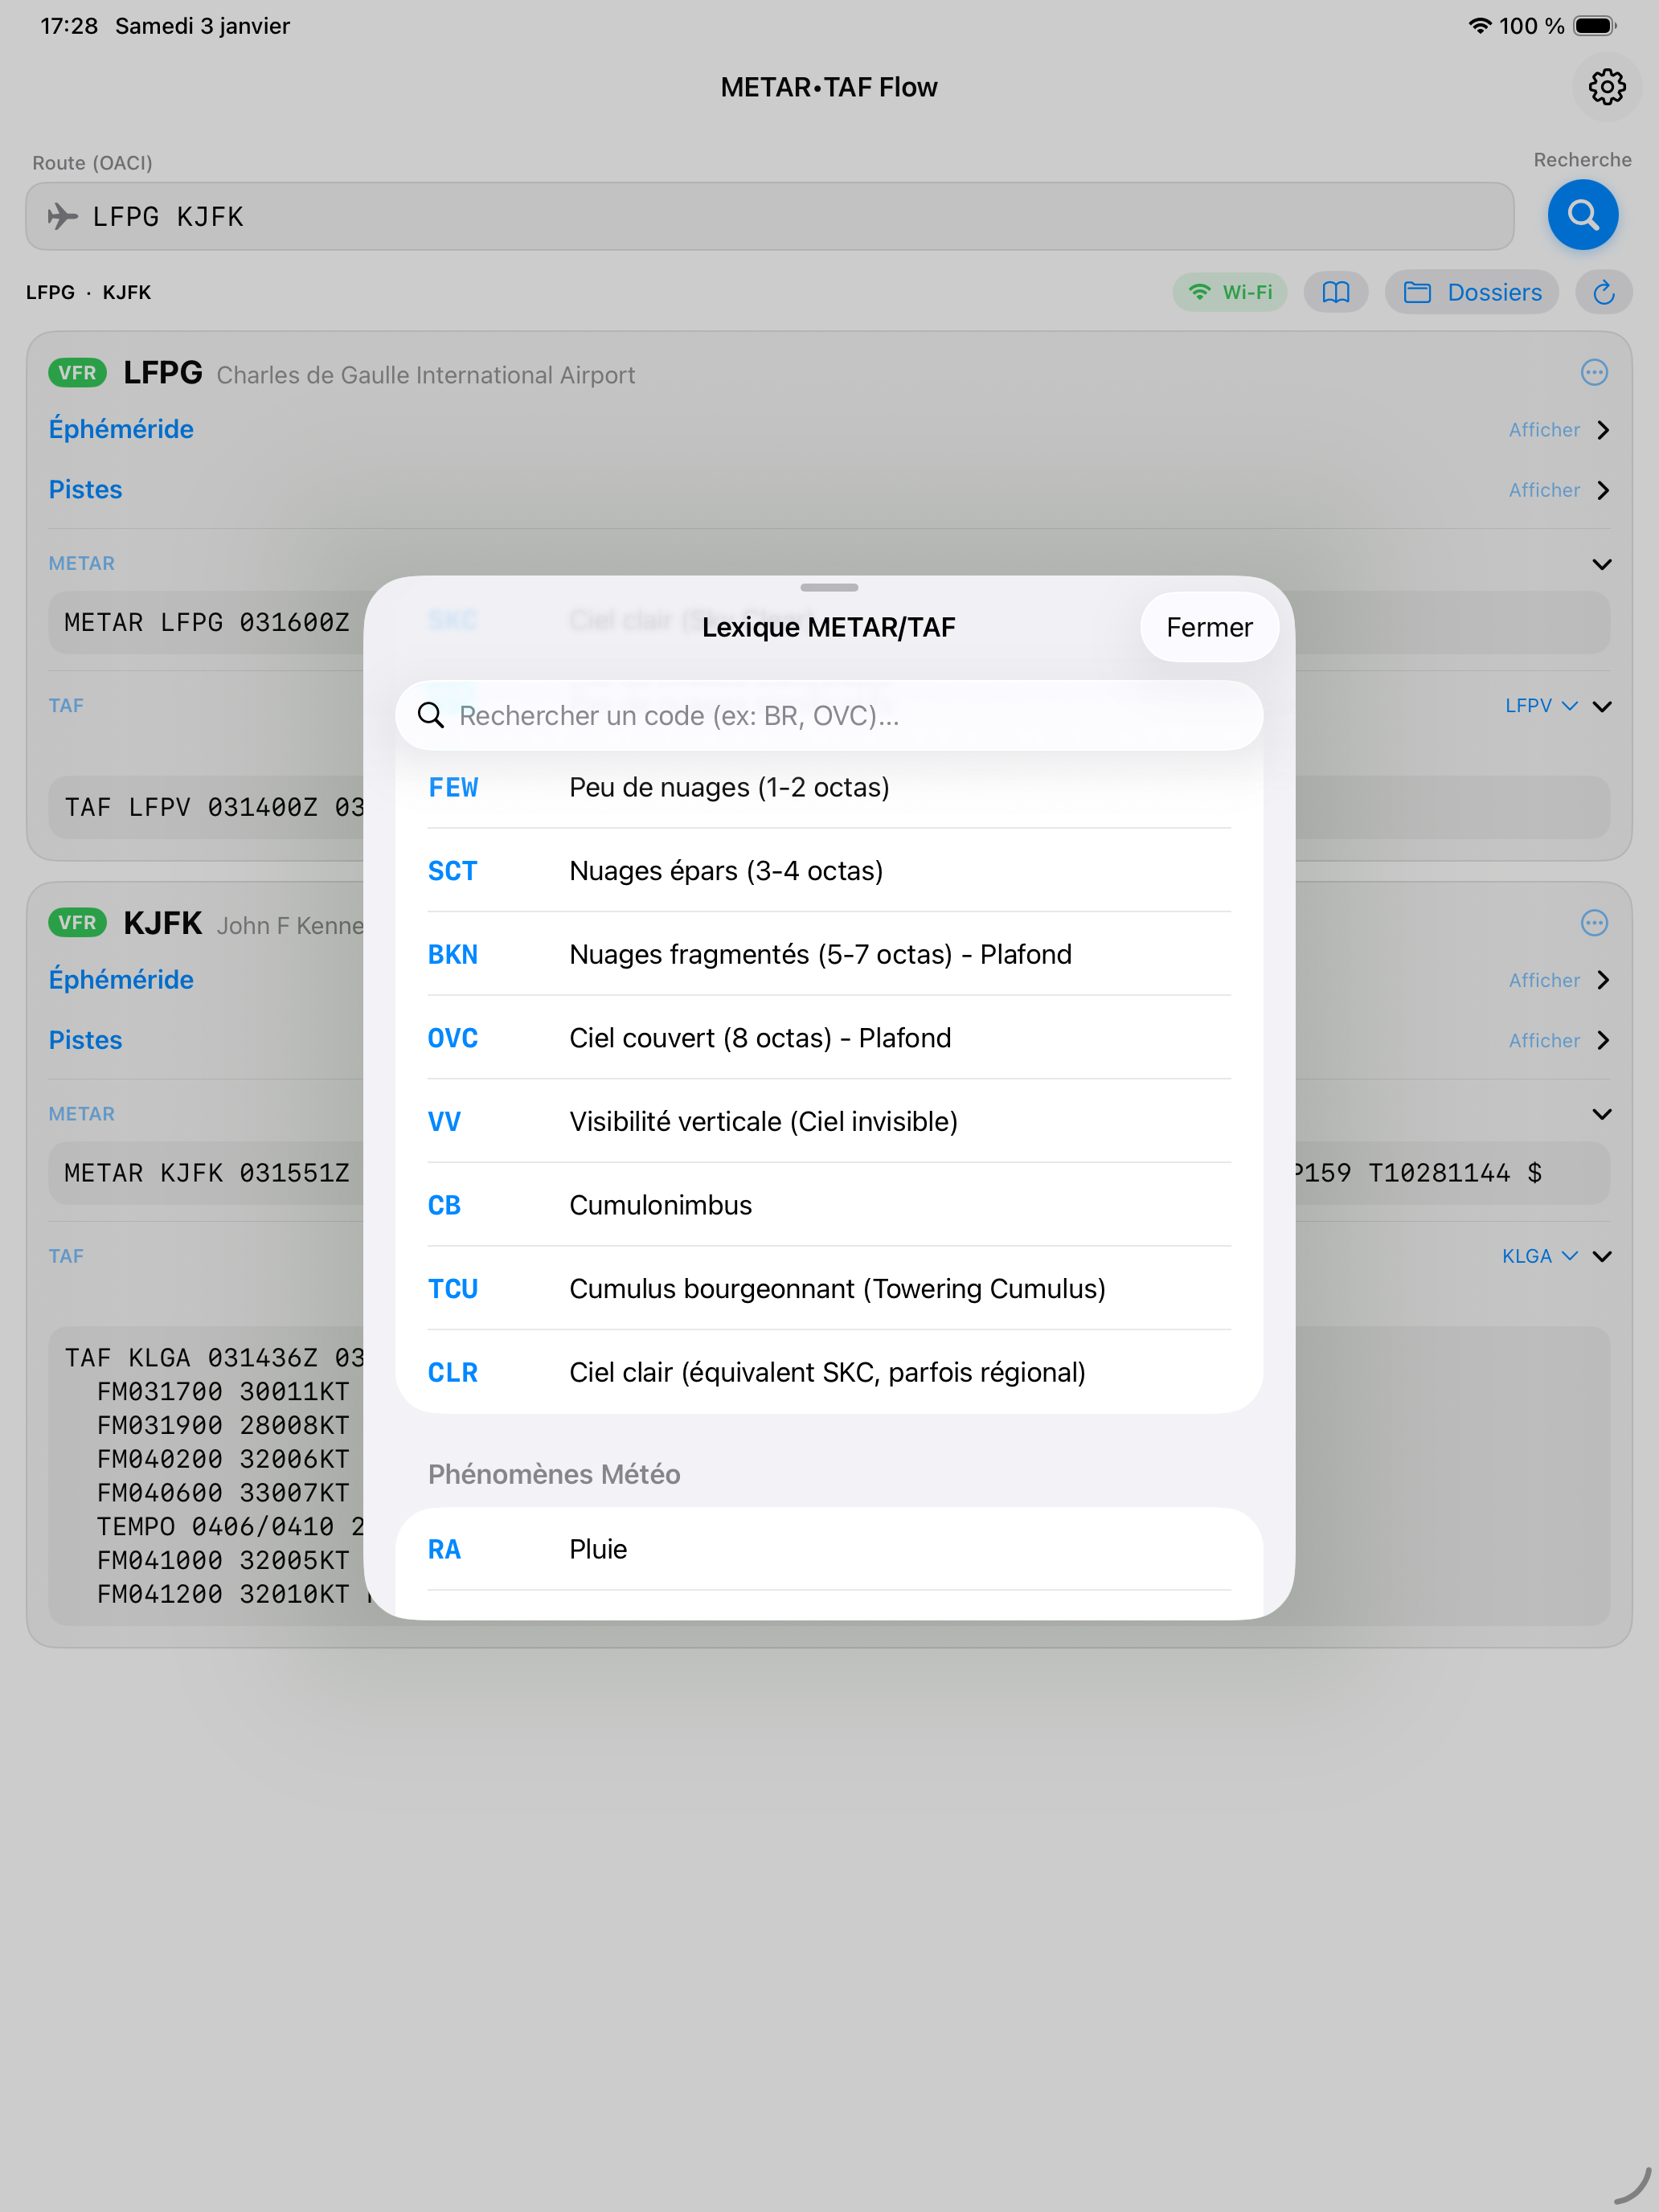Select the TCU Cumulus bourgeonnant entry
Screen dimensions: 1659x2212
tap(829, 1289)
